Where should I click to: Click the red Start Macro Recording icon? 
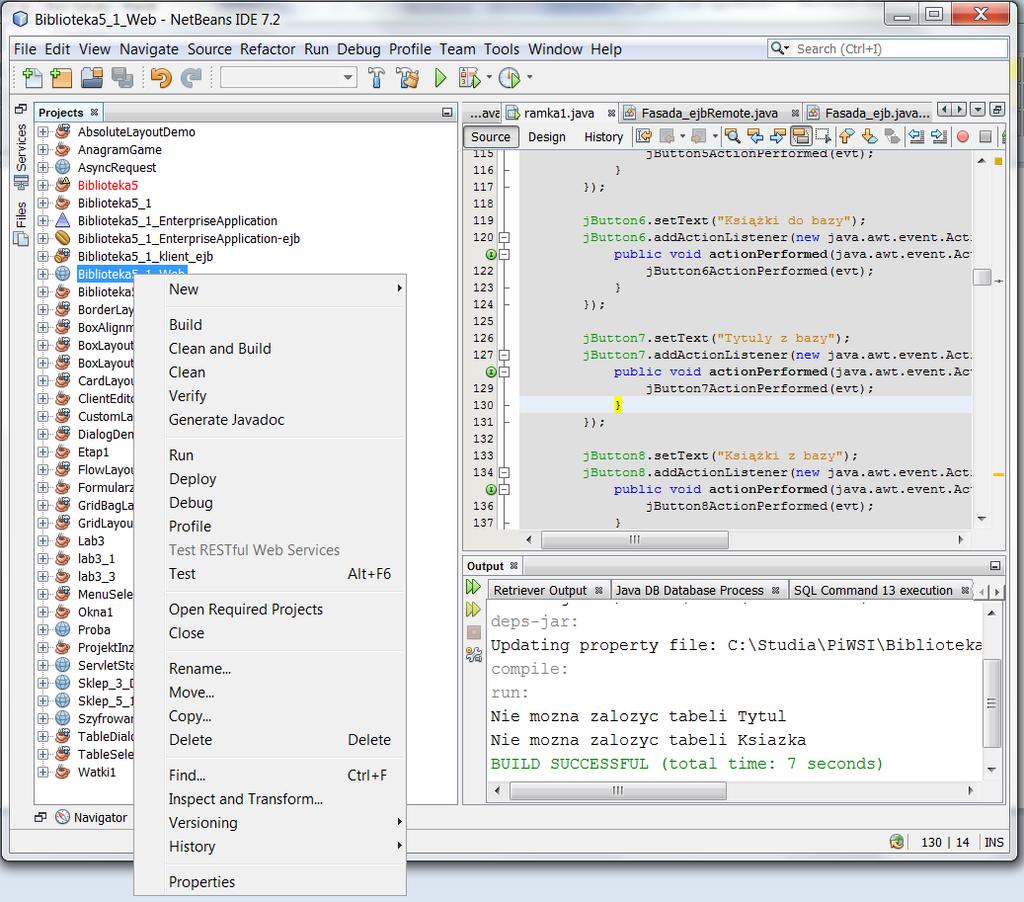(x=963, y=137)
